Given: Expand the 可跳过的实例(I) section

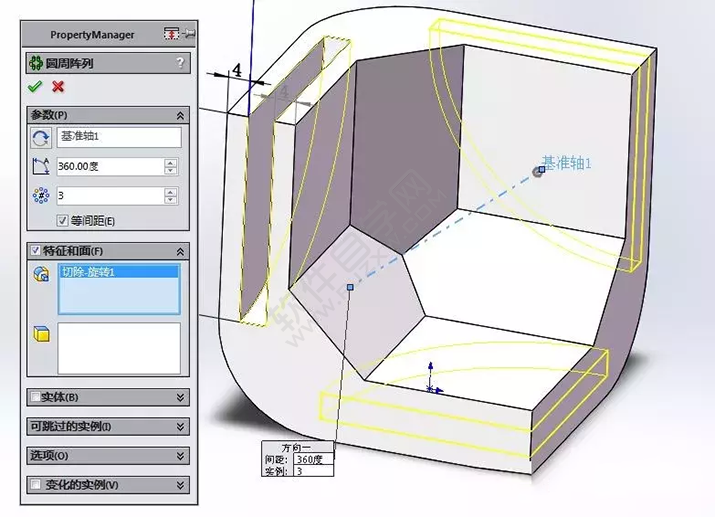Looking at the screenshot, I should [180, 426].
